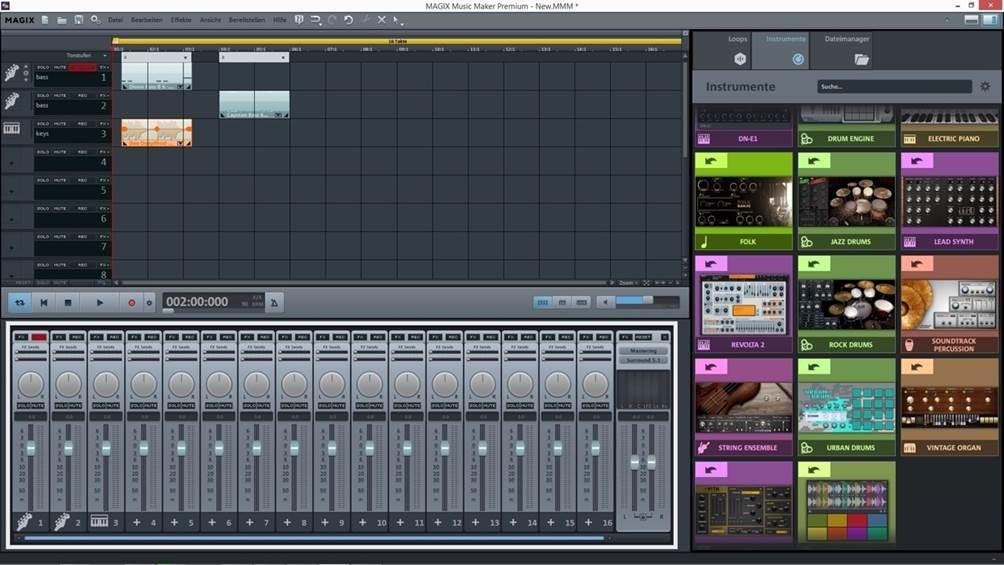Open project with folder toolbar icon
Viewport: 1004px width, 565px height.
(x=61, y=20)
